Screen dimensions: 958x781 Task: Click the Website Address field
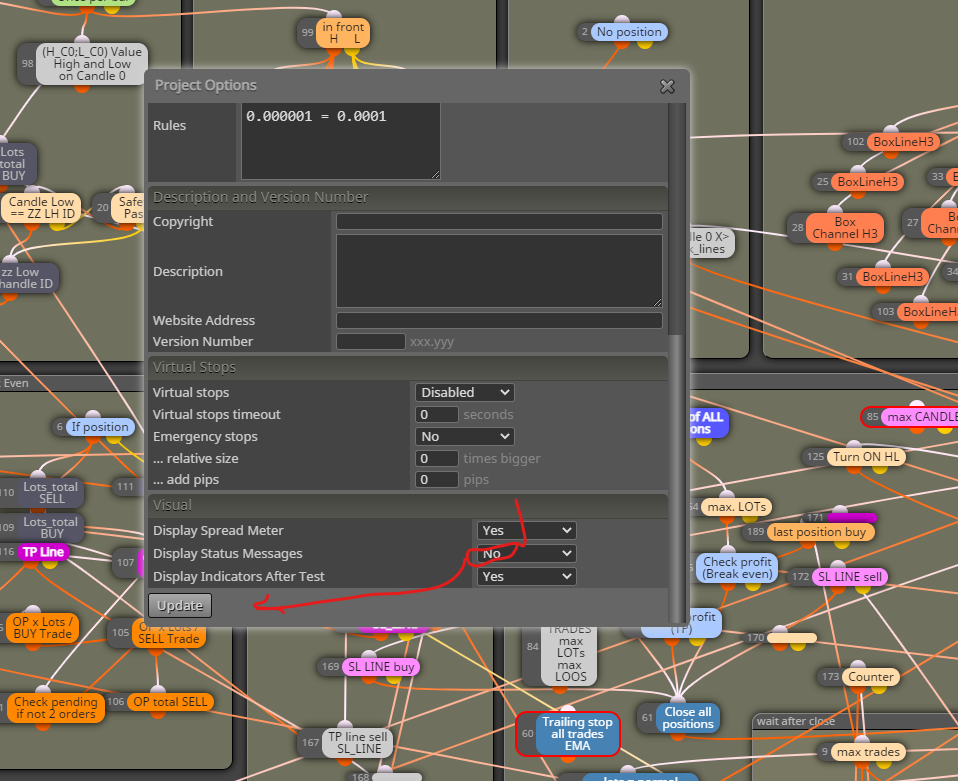[x=499, y=320]
